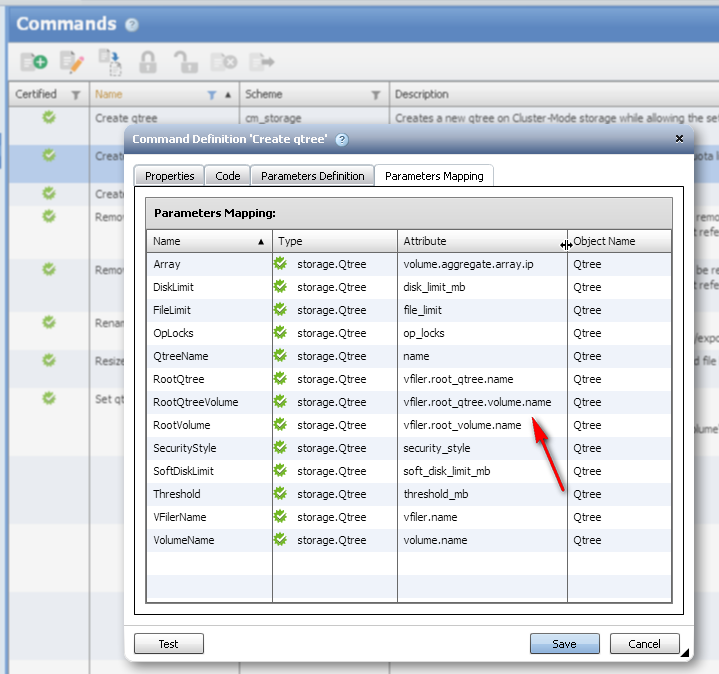Save the command definition
Image resolution: width=719 pixels, height=674 pixels.
pyautogui.click(x=564, y=644)
